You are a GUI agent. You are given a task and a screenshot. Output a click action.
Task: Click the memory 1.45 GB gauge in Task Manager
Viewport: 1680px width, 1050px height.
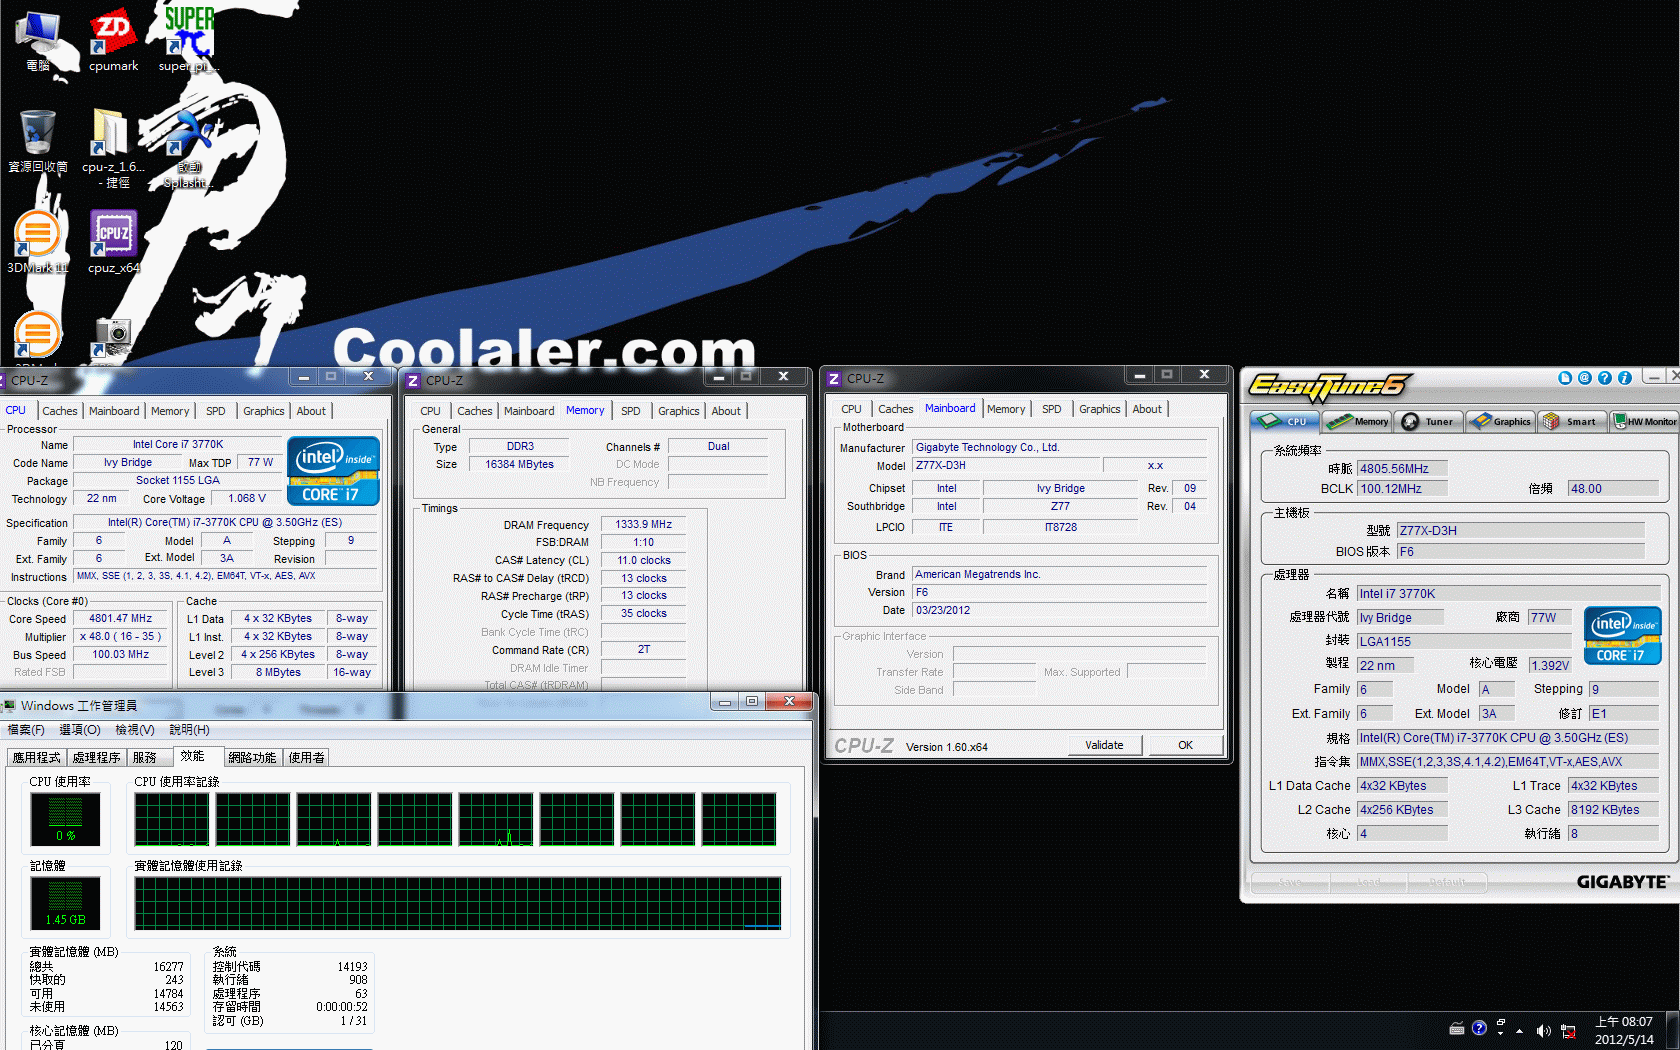(65, 903)
